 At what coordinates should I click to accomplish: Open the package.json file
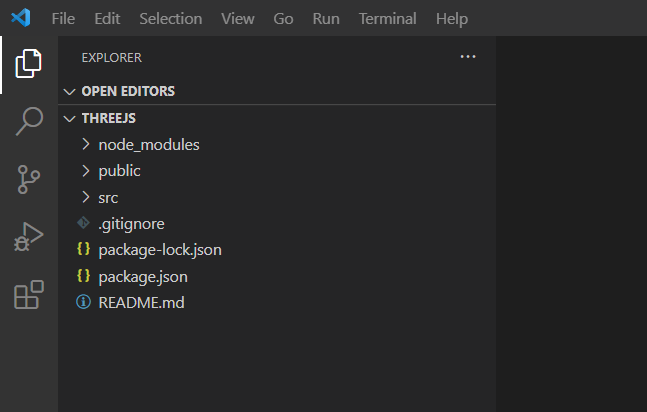[x=143, y=277]
